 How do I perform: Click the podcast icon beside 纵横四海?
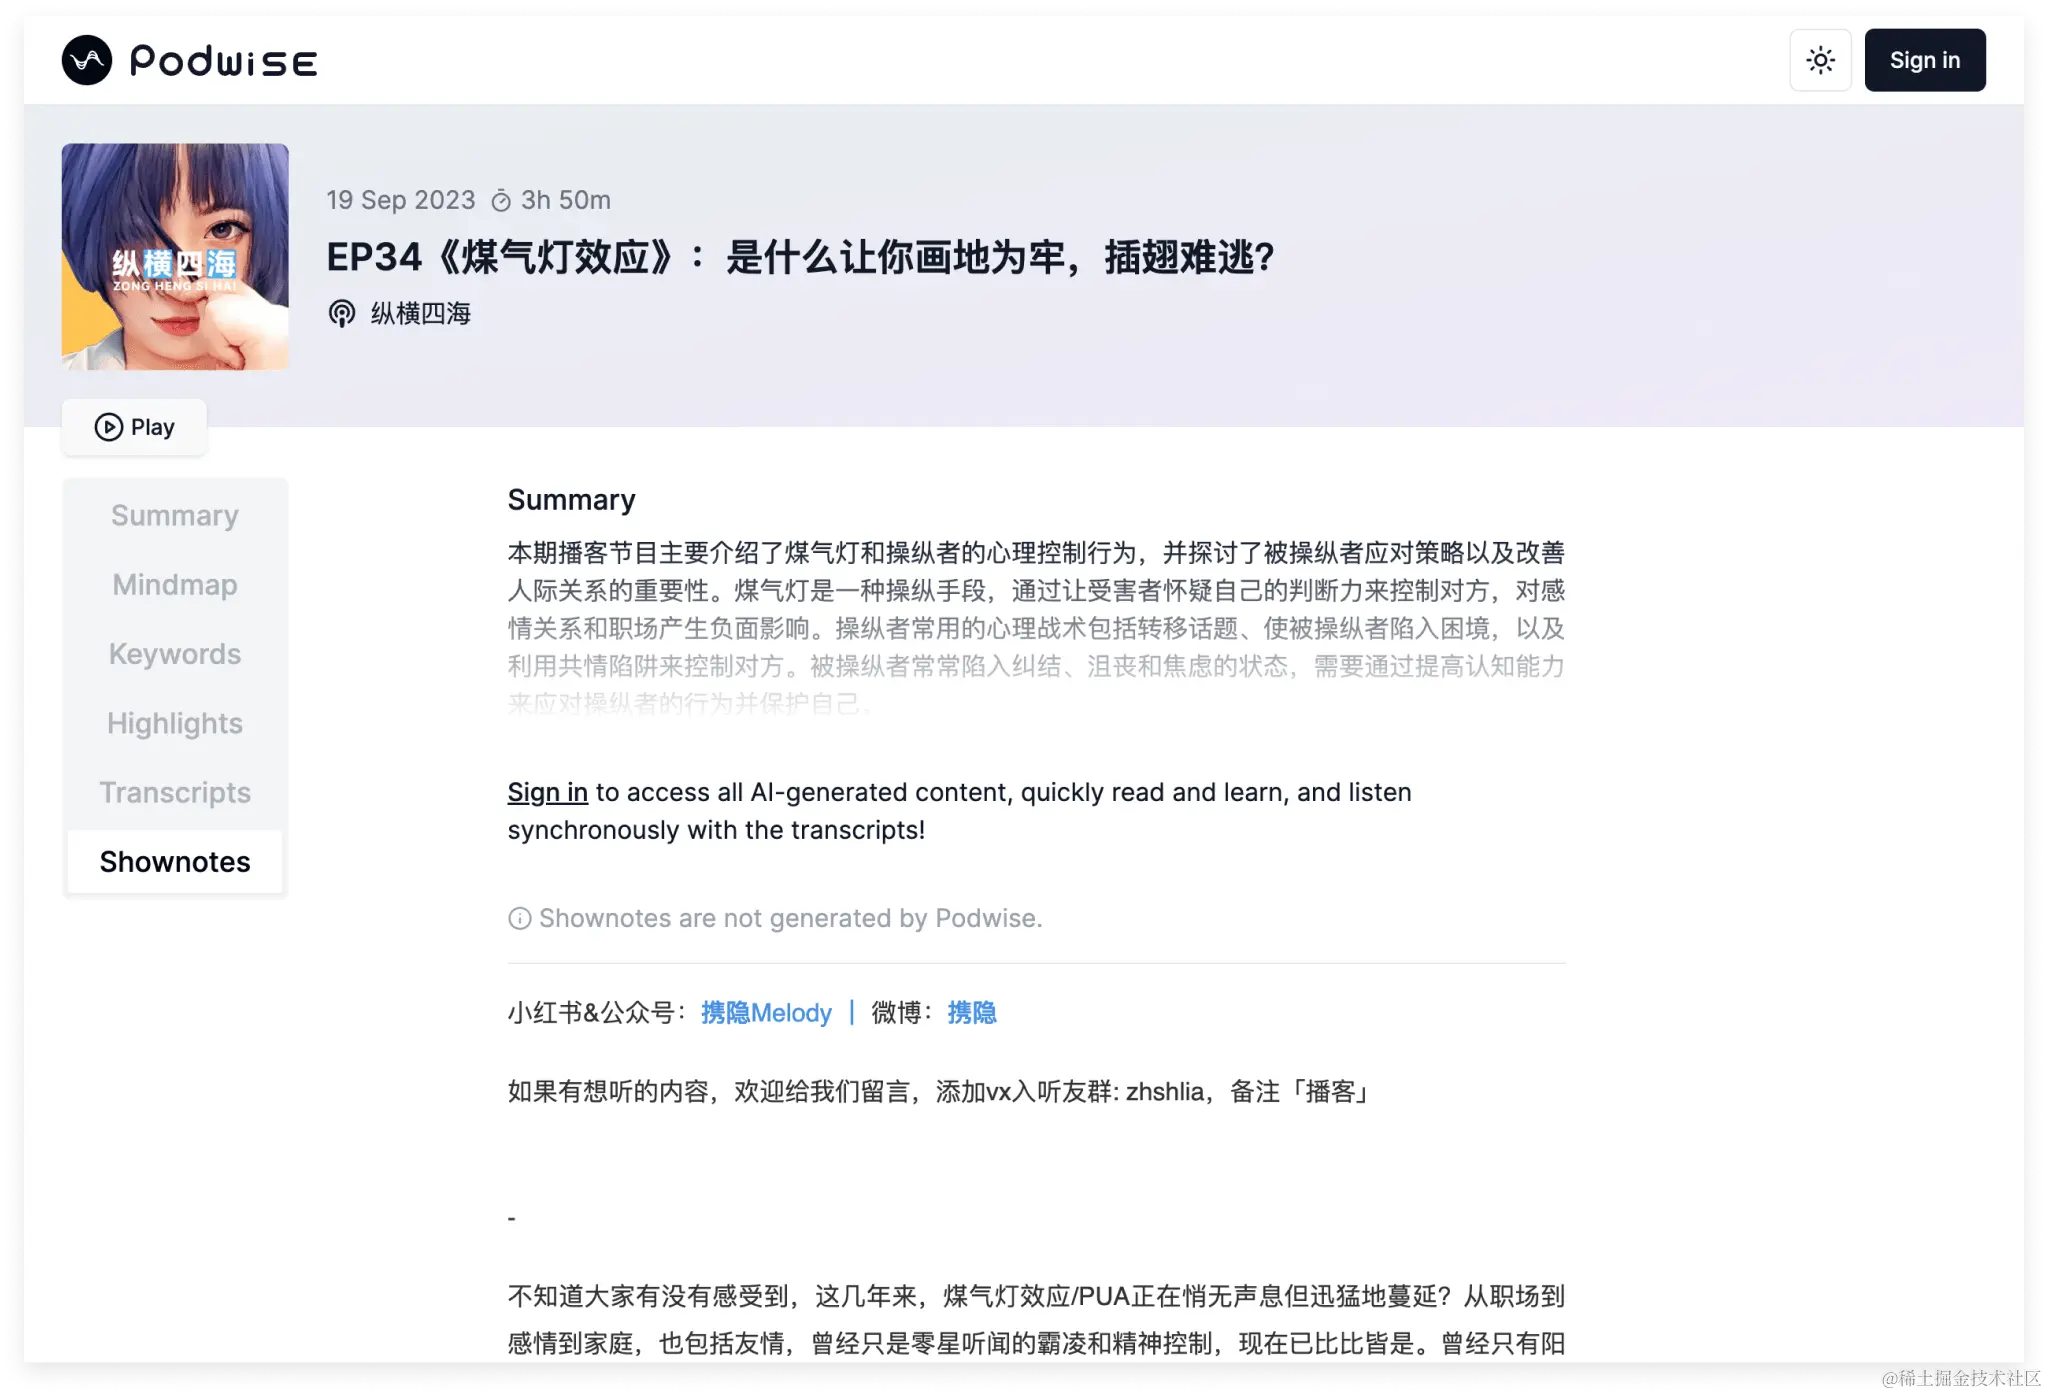coord(342,314)
